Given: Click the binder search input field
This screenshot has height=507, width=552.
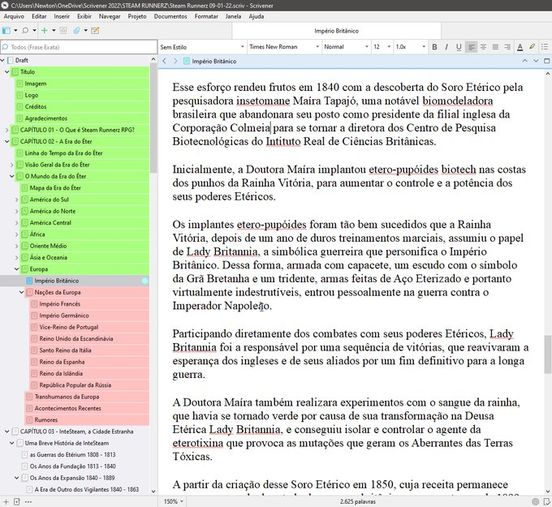Looking at the screenshot, I should [79, 47].
